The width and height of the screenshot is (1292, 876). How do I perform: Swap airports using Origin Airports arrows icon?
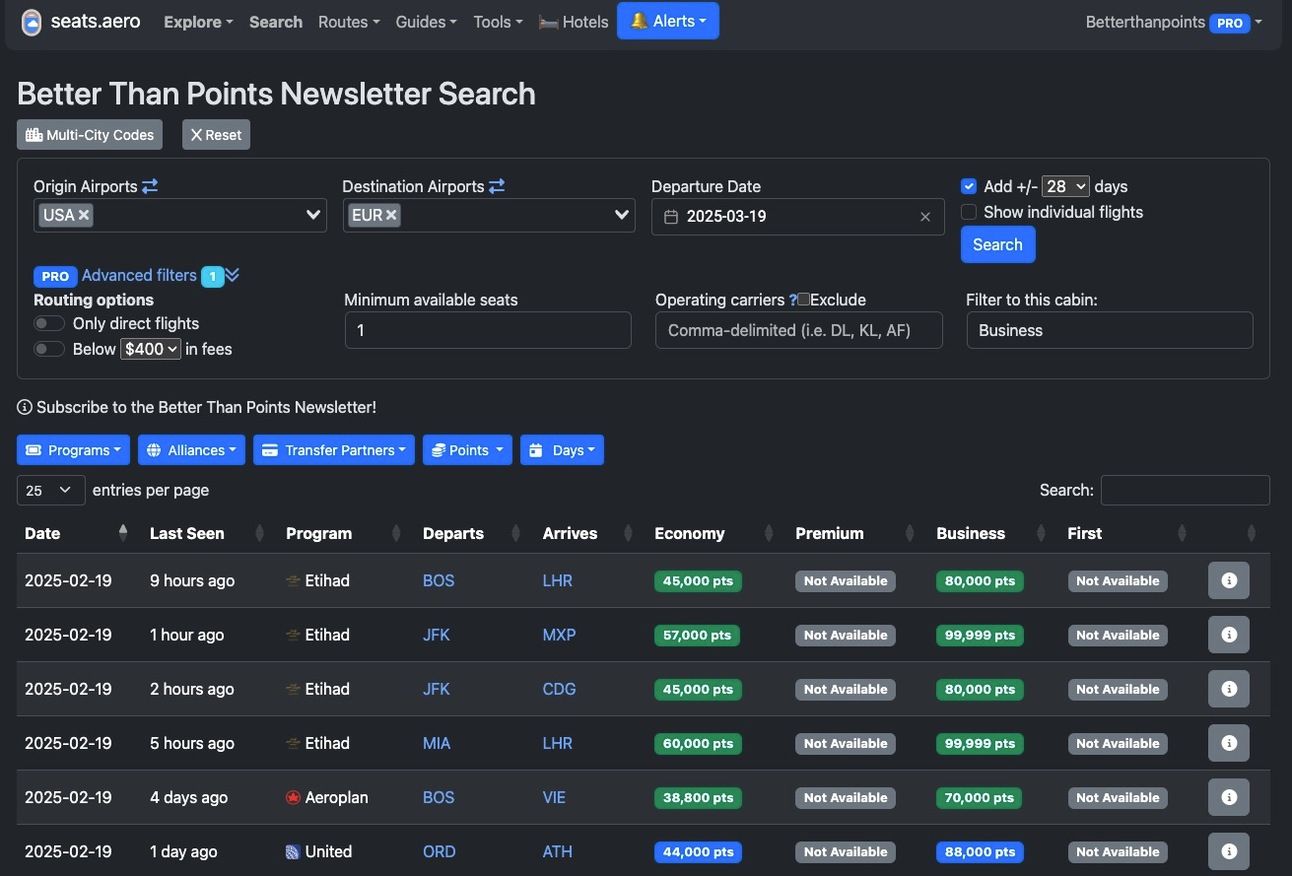click(150, 186)
